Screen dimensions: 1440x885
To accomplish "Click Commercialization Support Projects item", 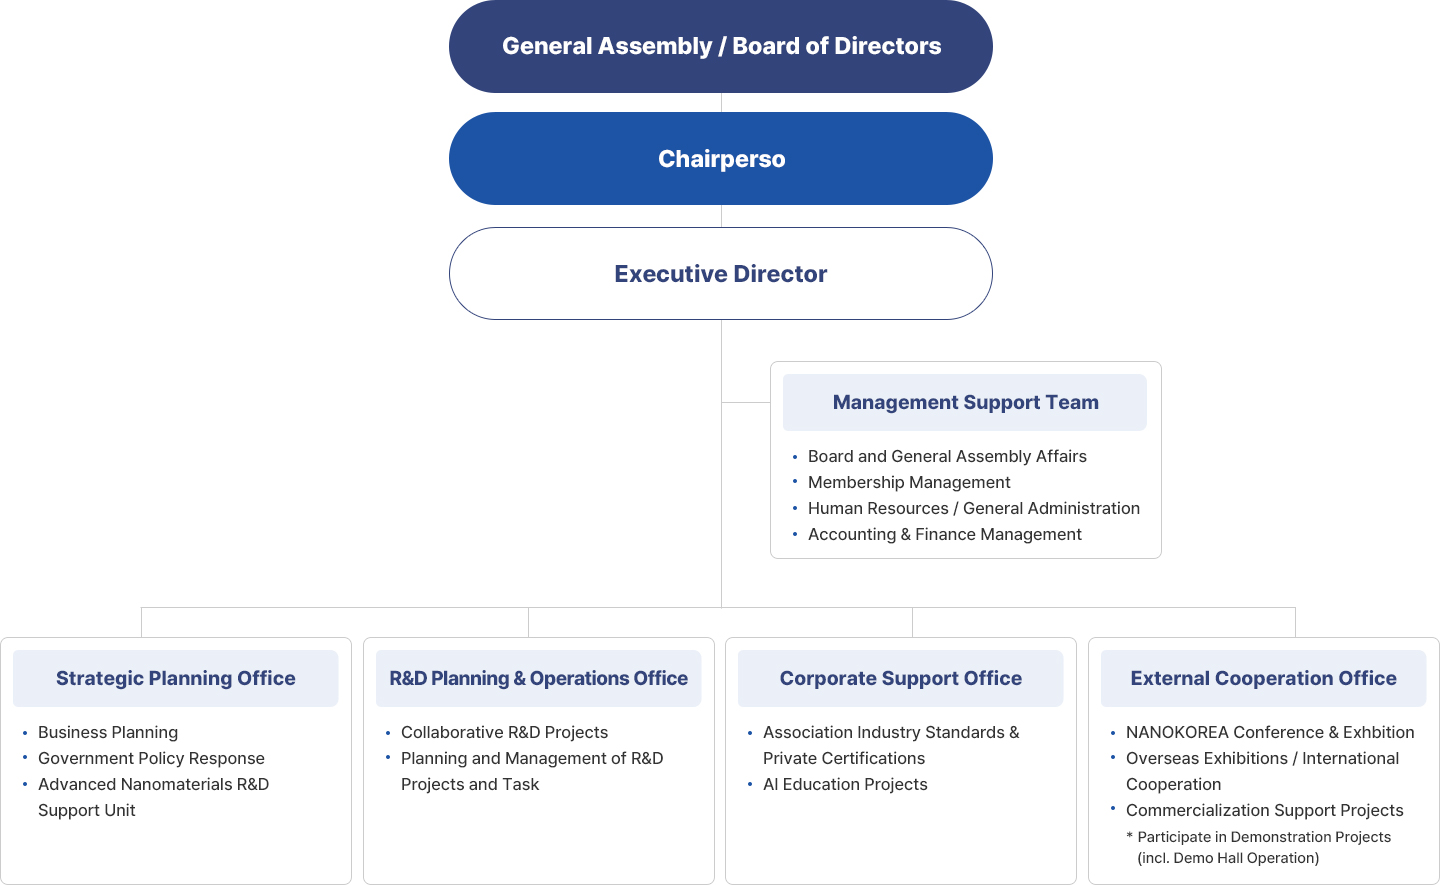I will (1264, 811).
